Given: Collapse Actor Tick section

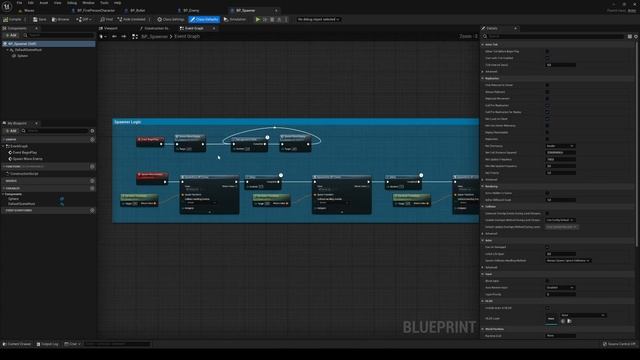Looking at the screenshot, I should pos(483,44).
